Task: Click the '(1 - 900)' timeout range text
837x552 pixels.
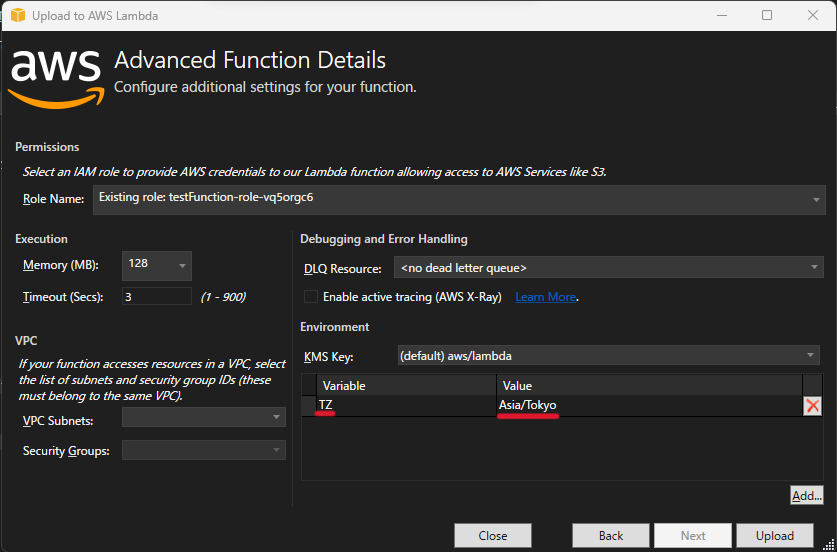Action: 223,297
